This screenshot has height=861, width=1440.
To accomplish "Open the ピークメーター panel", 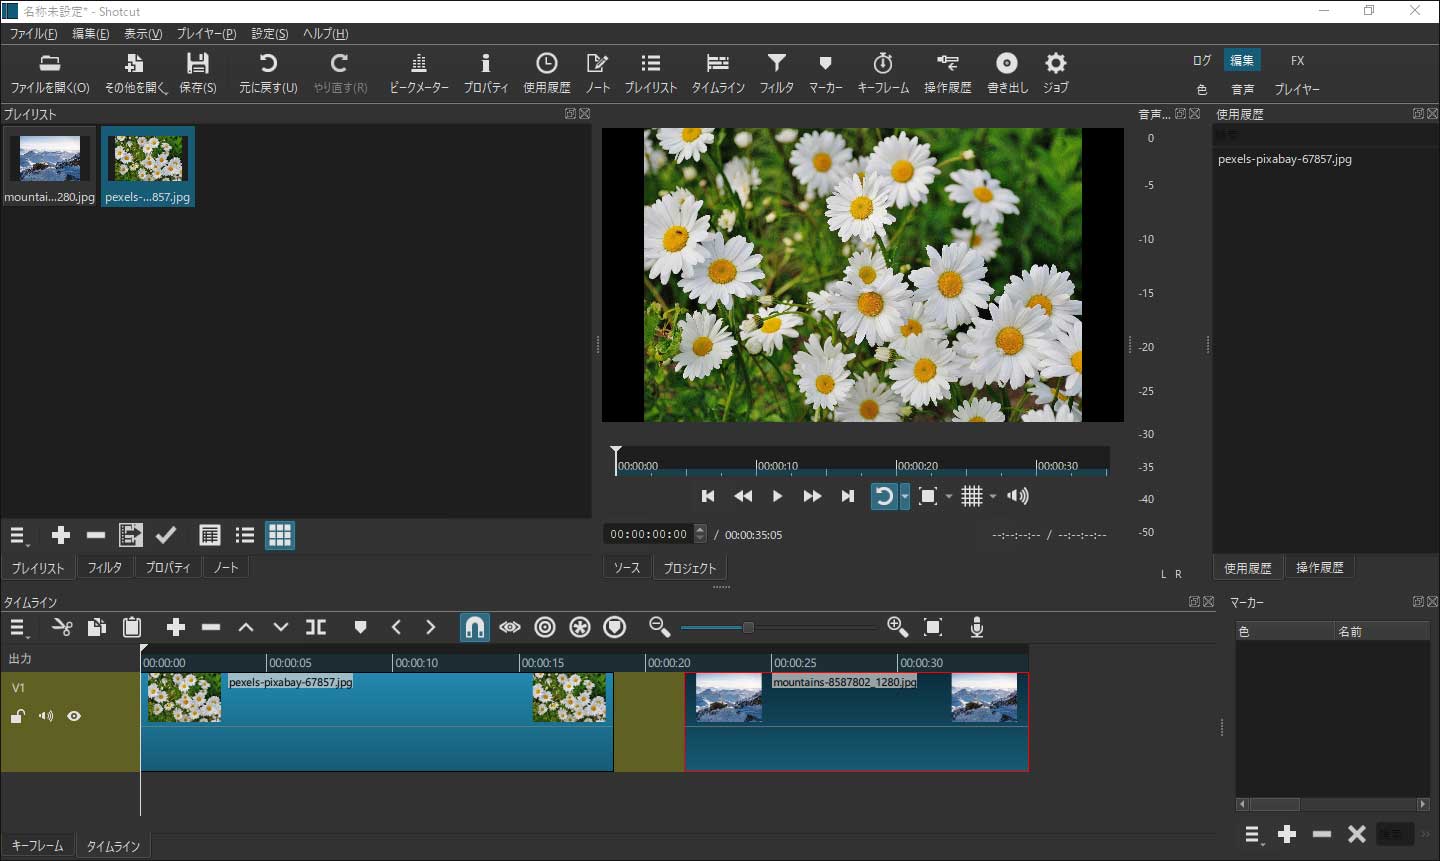I will (419, 74).
